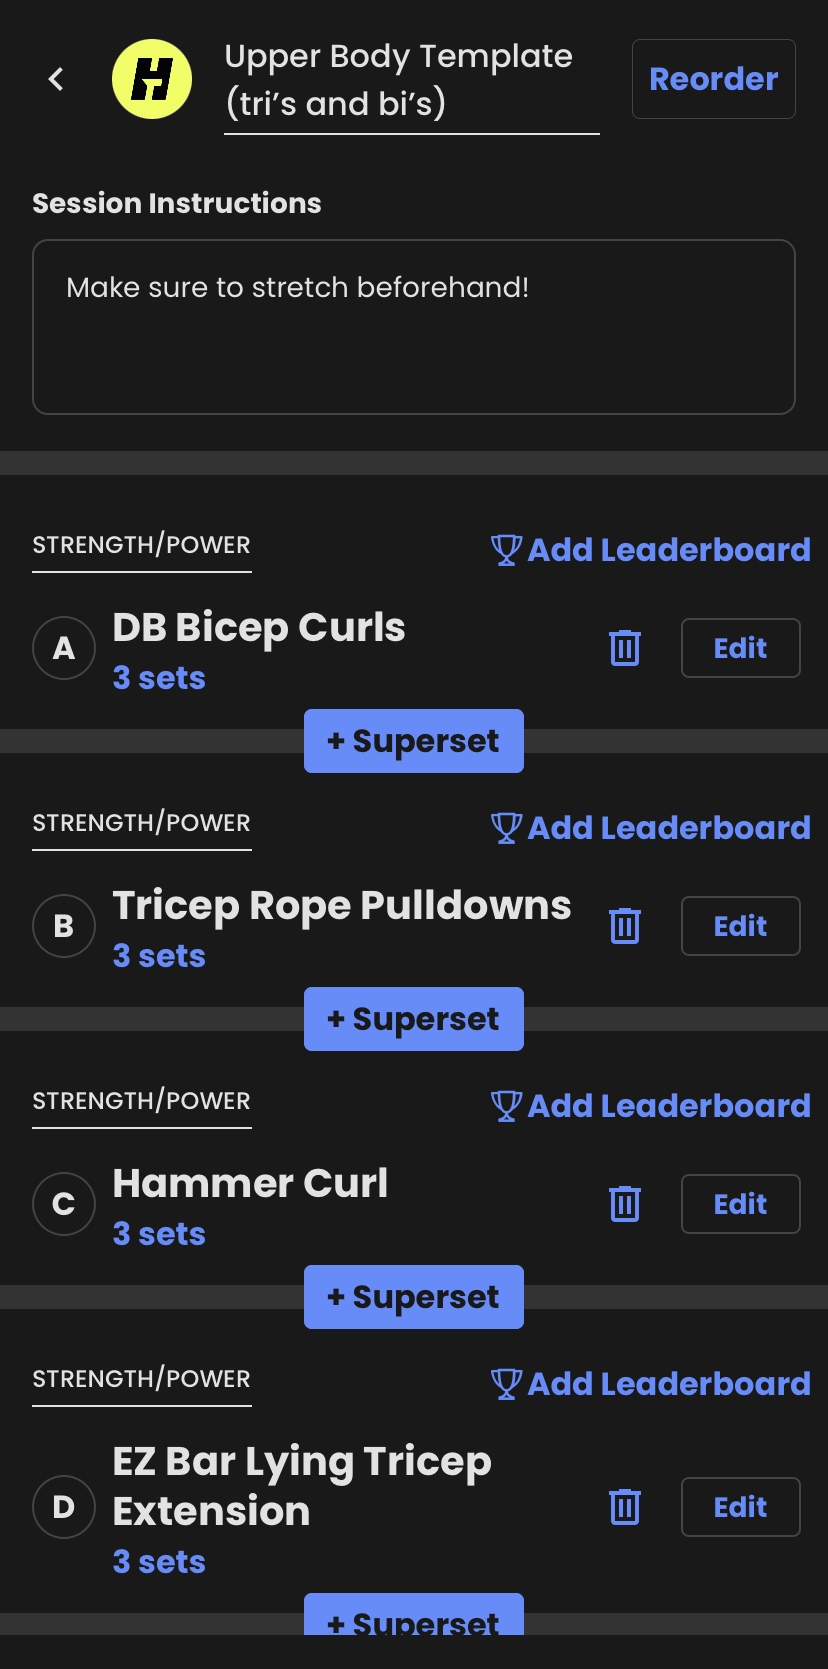
Task: Add Superset below Tricep Rope Pulldowns
Action: point(414,1019)
